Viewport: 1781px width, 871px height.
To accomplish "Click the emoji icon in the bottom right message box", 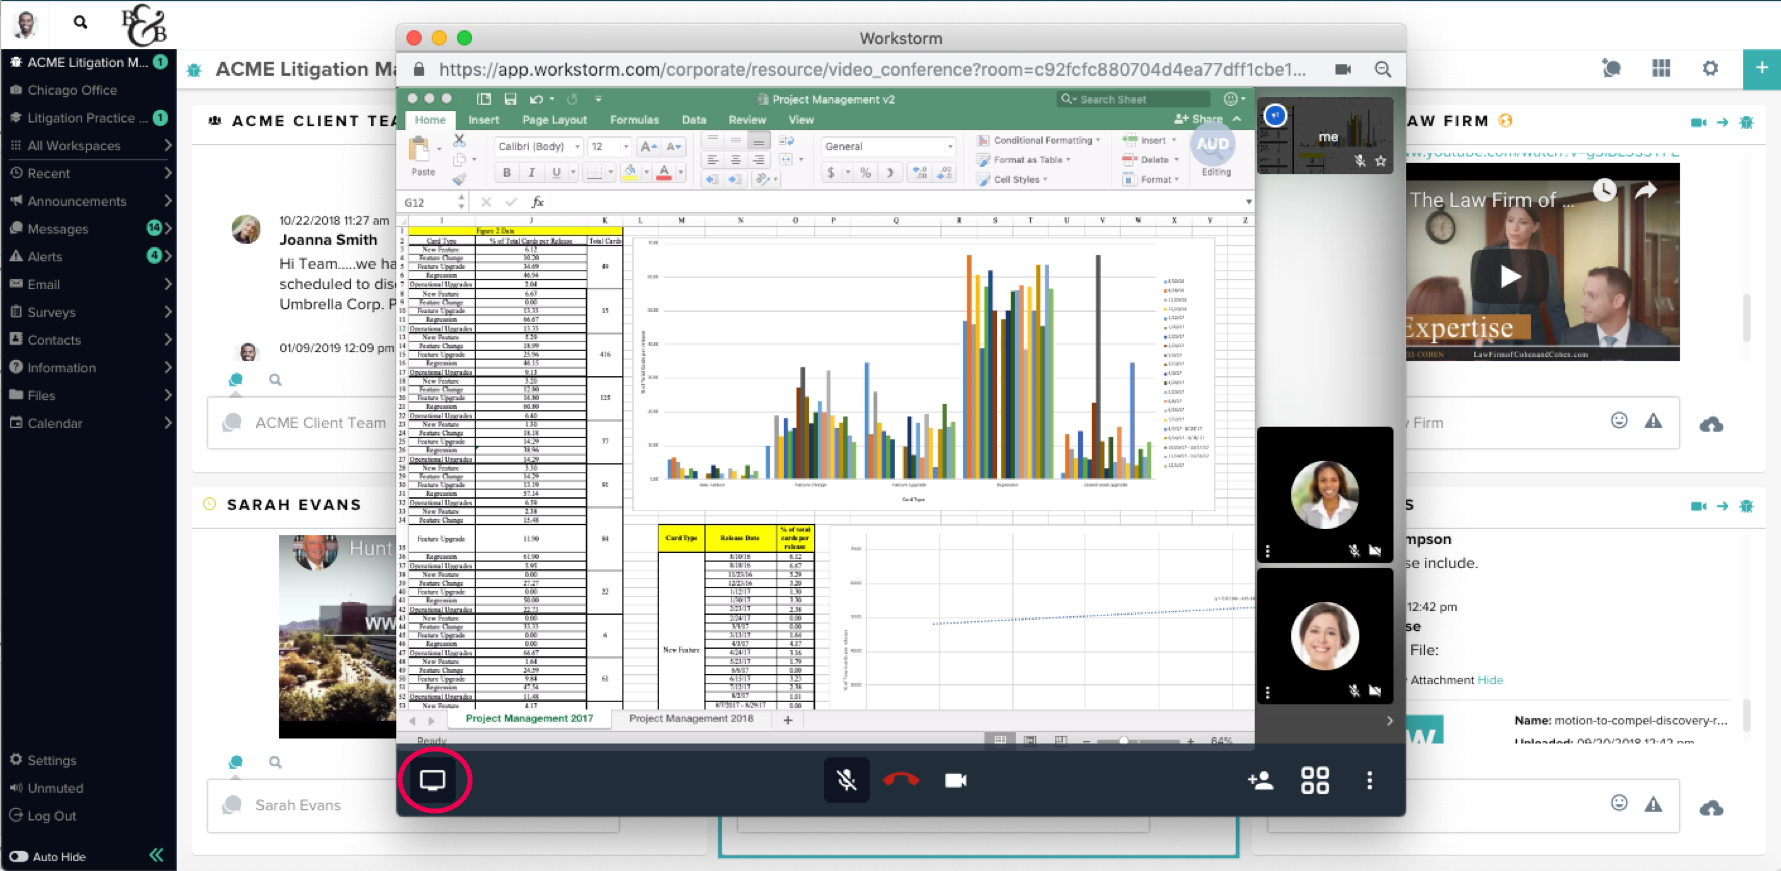I will [1619, 803].
